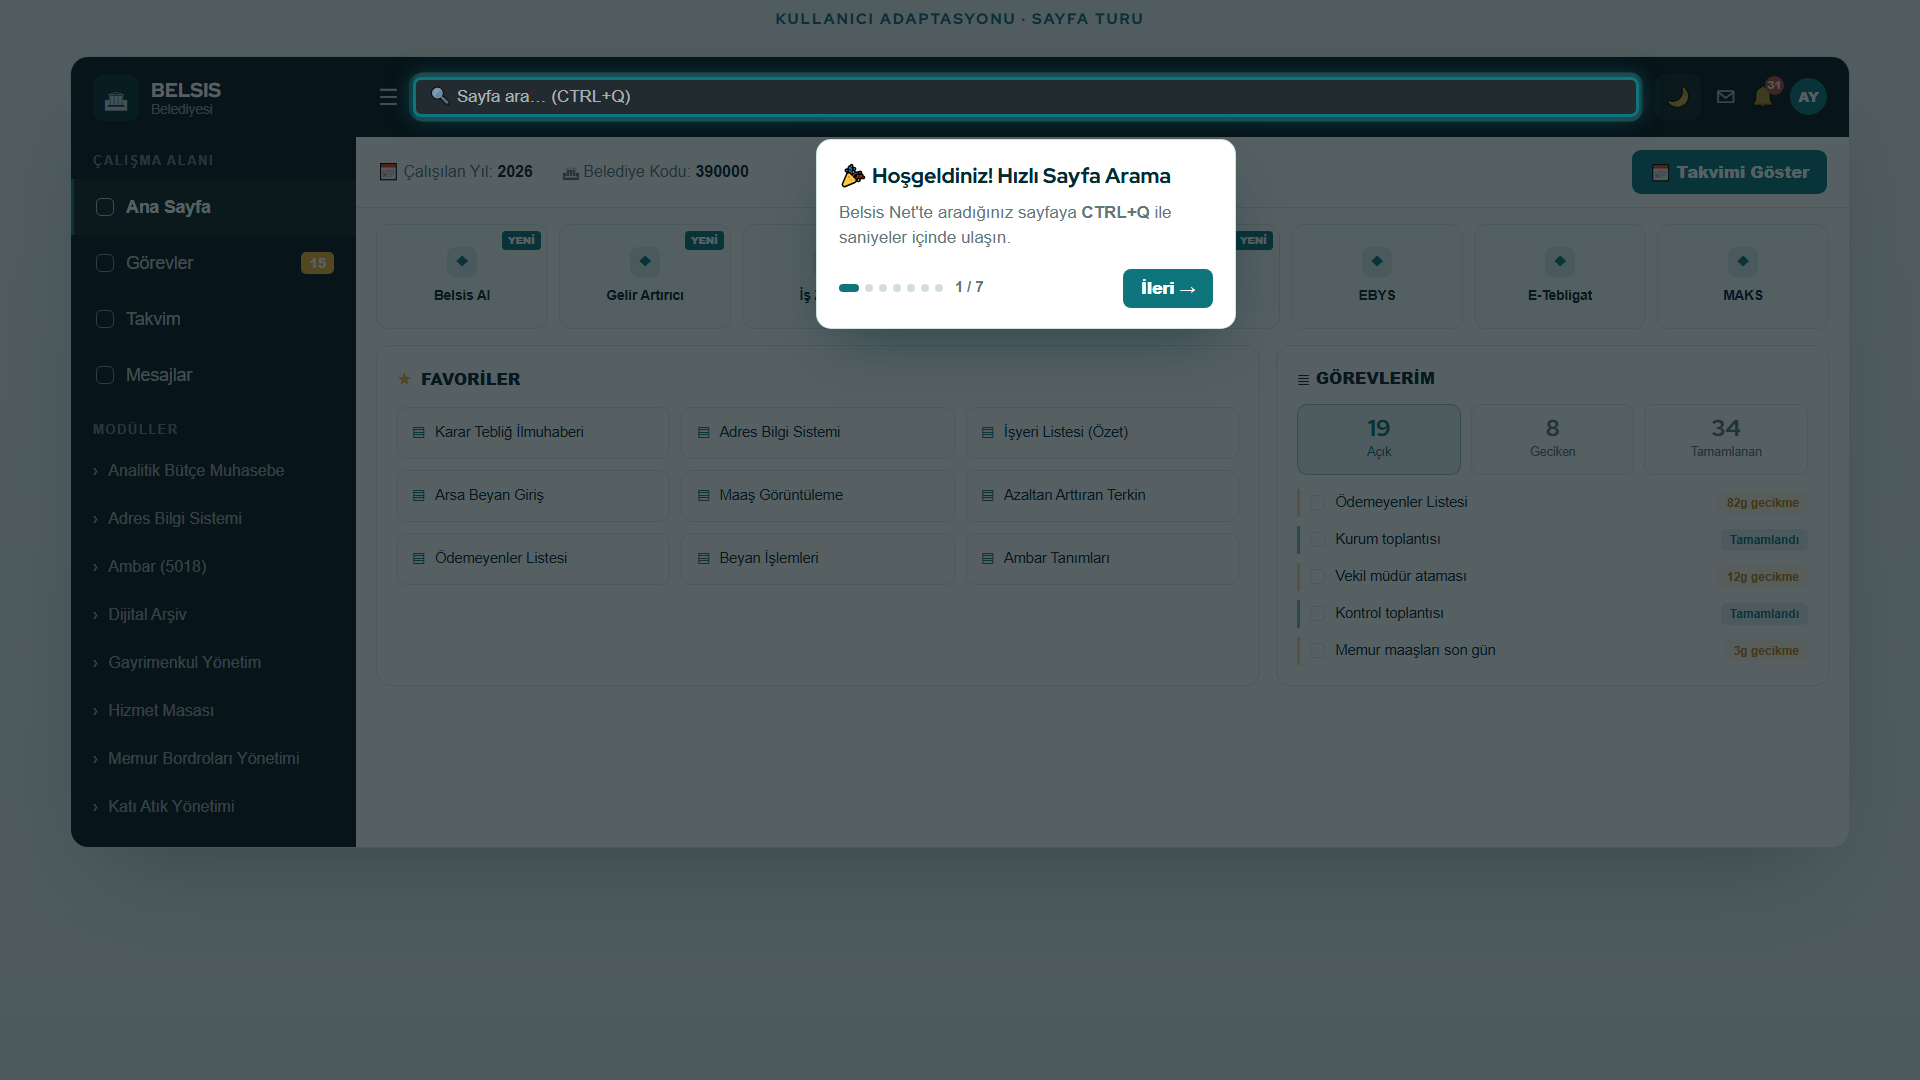Open the mail envelope icon

tap(1725, 97)
